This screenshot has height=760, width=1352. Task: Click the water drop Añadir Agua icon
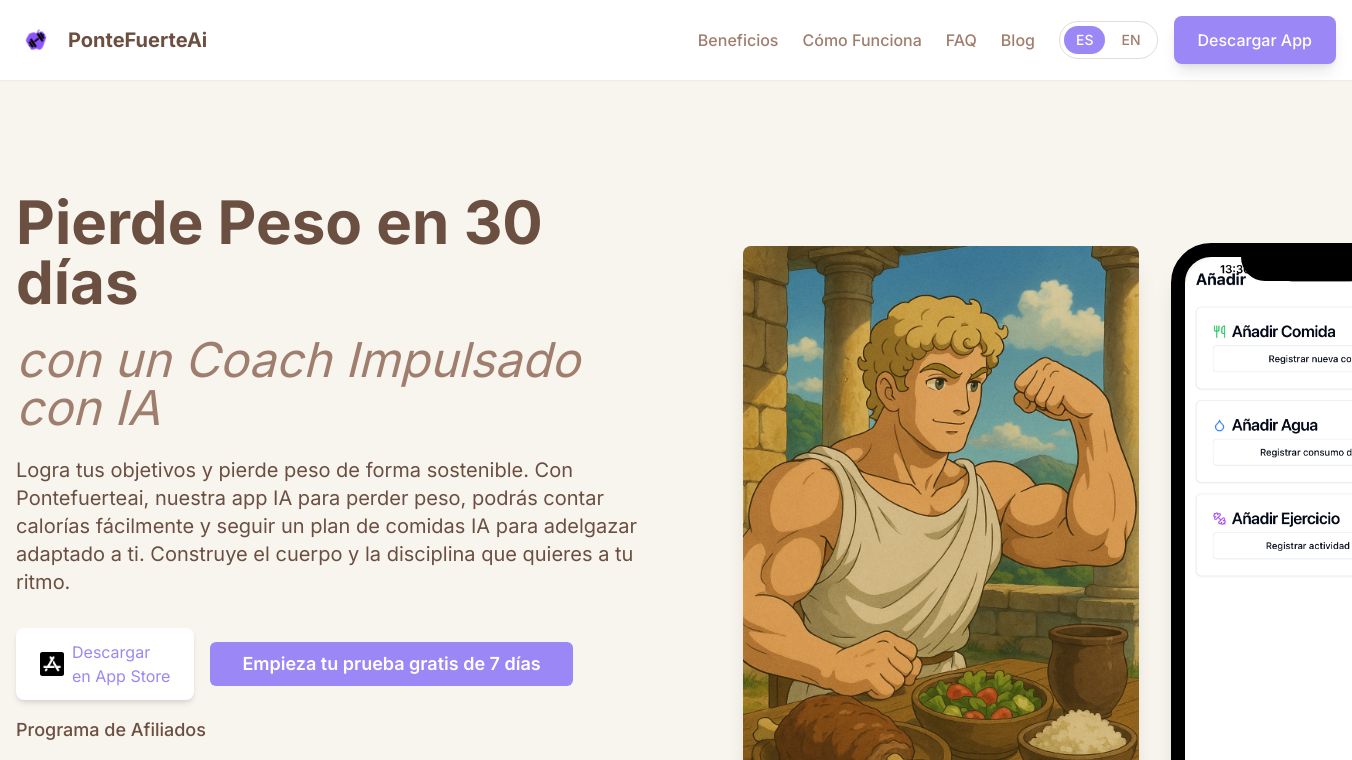point(1219,425)
